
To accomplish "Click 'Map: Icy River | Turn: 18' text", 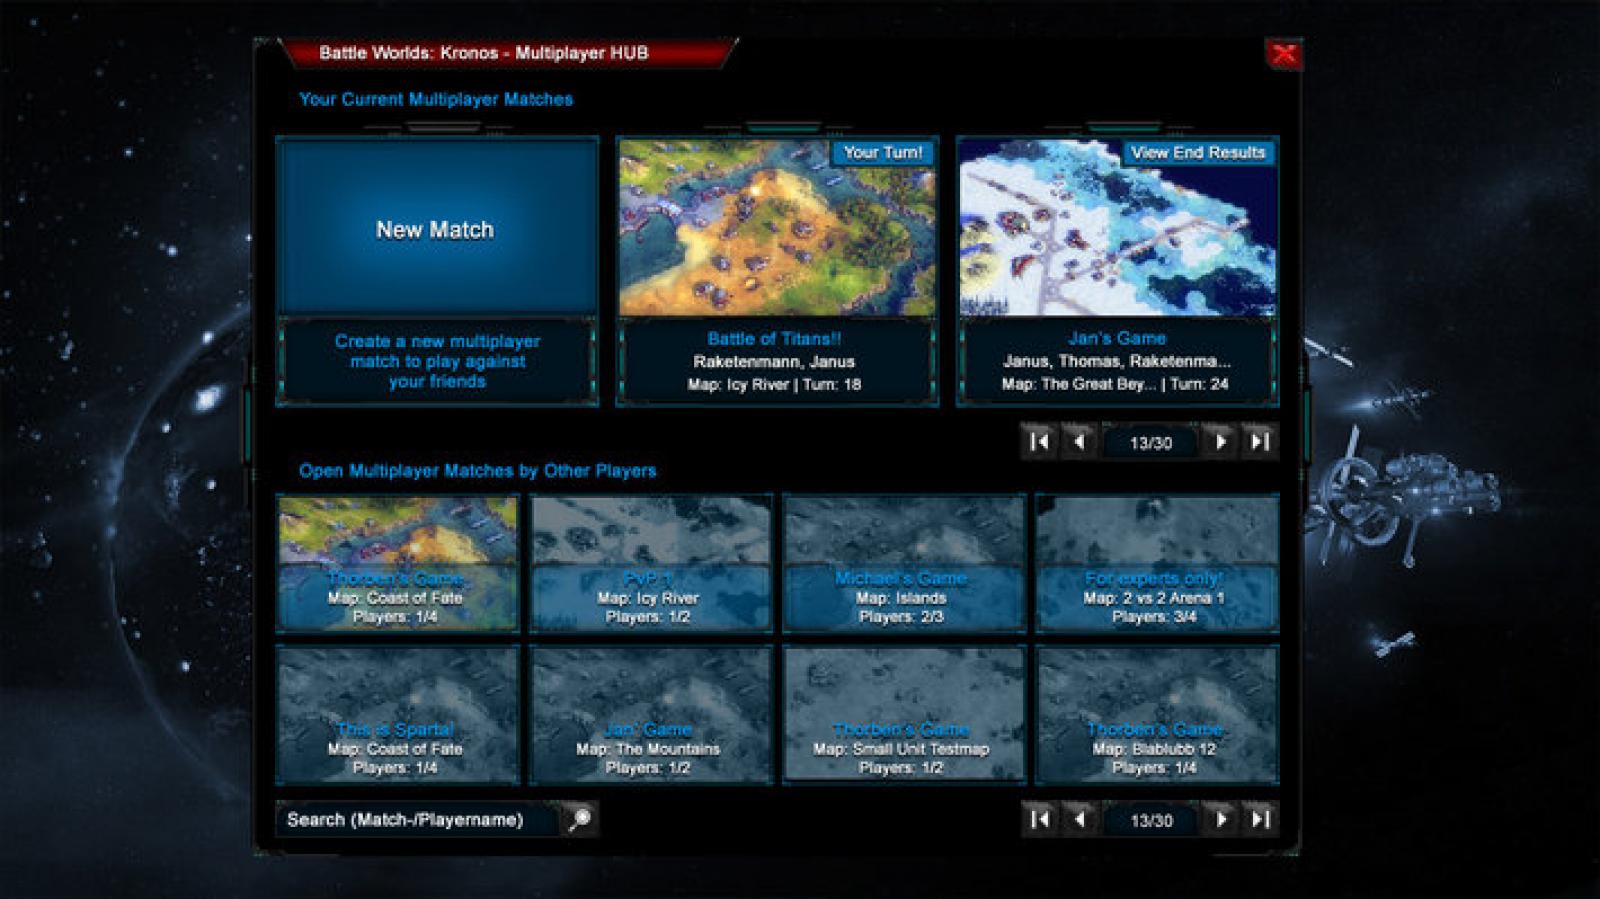I will [774, 384].
